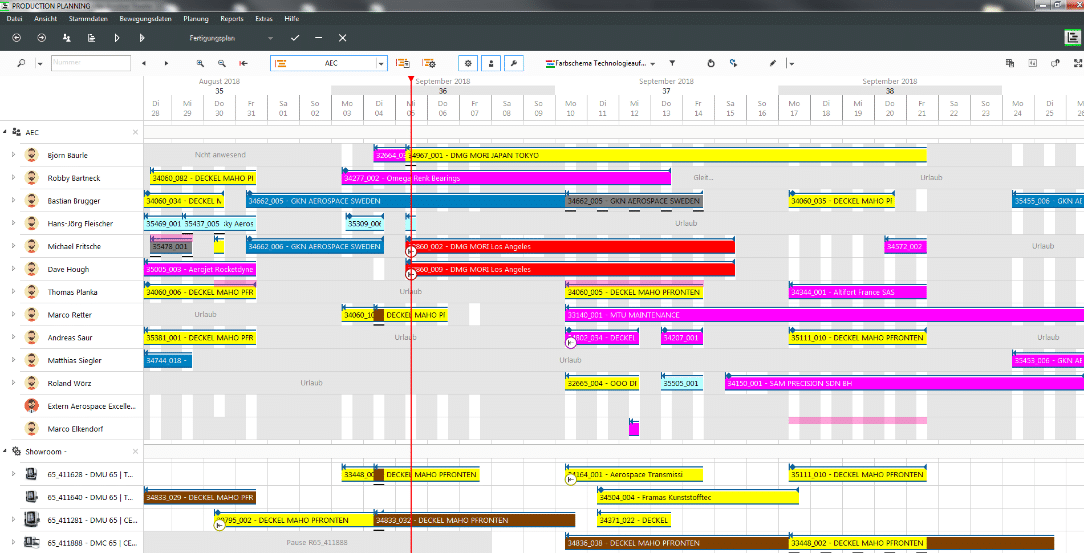Click the magnifier search icon

click(x=21, y=63)
